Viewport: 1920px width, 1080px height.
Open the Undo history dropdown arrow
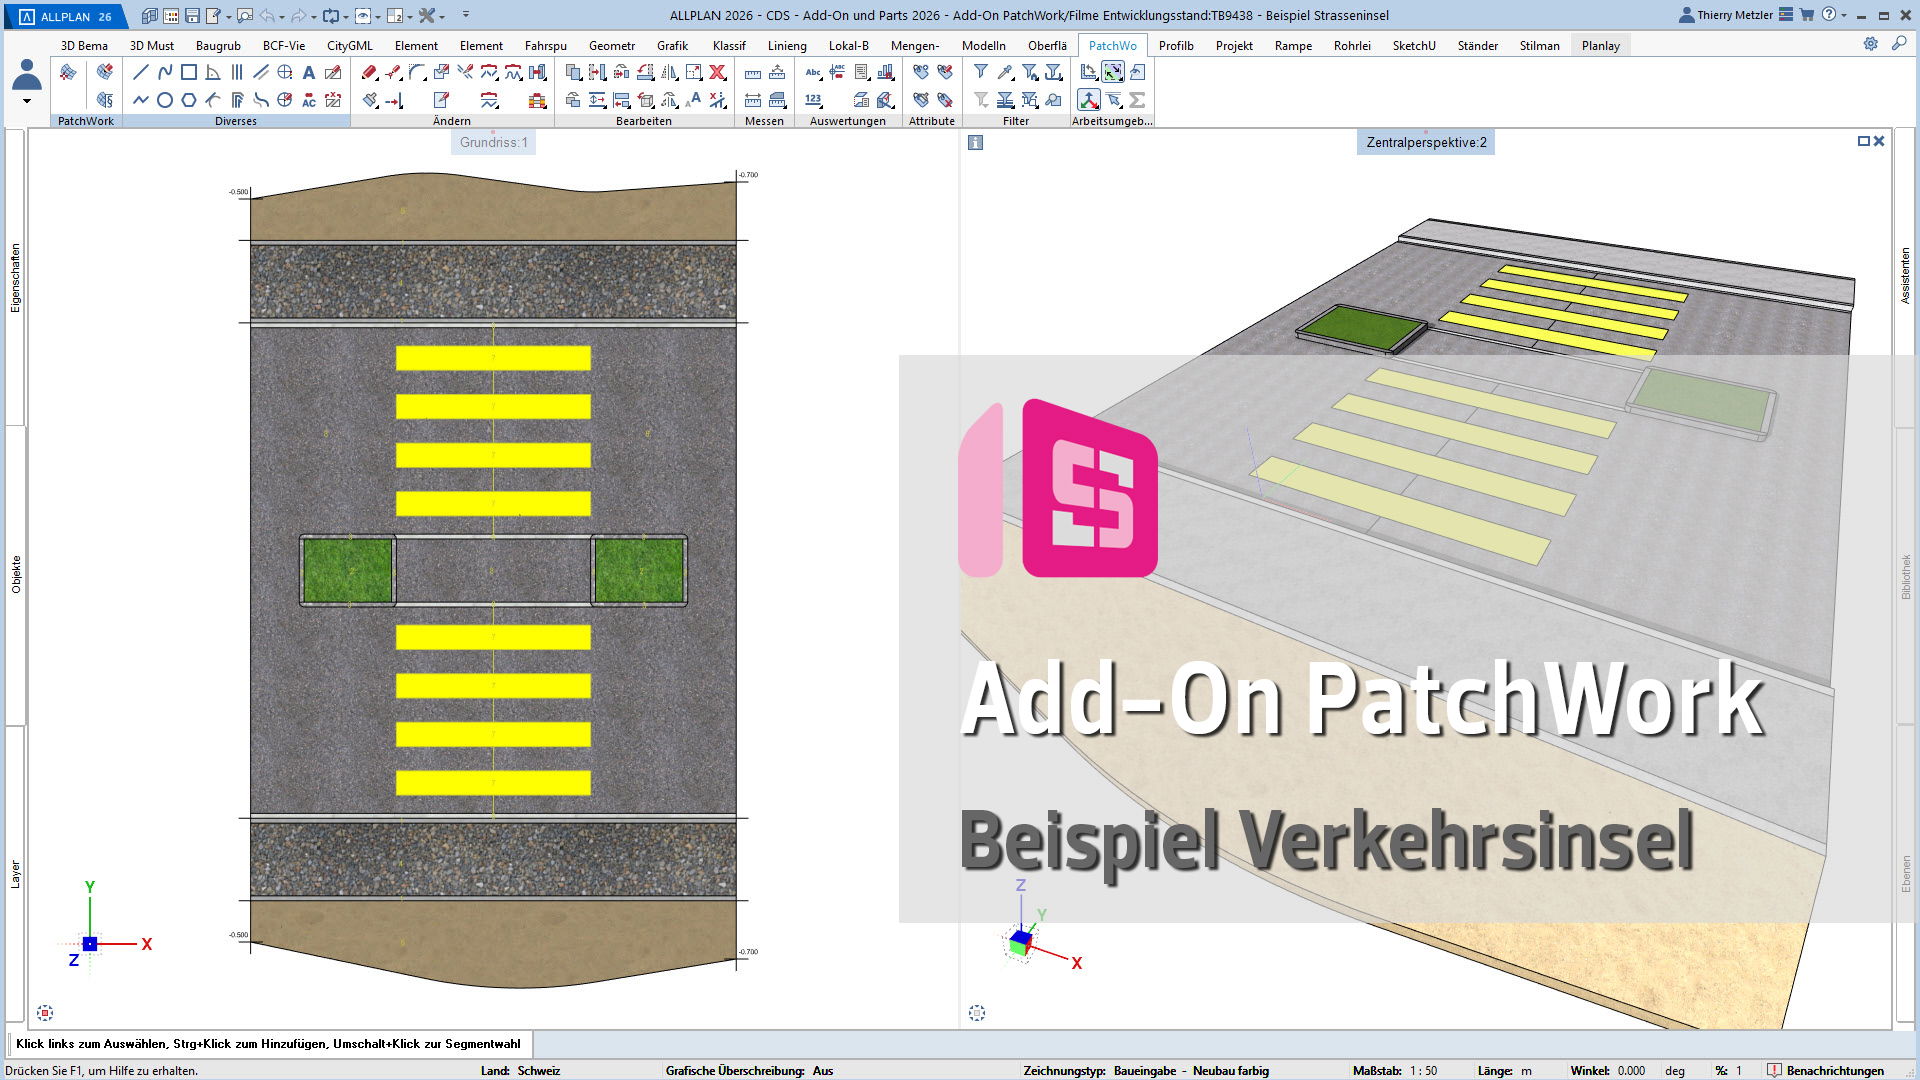click(x=282, y=17)
